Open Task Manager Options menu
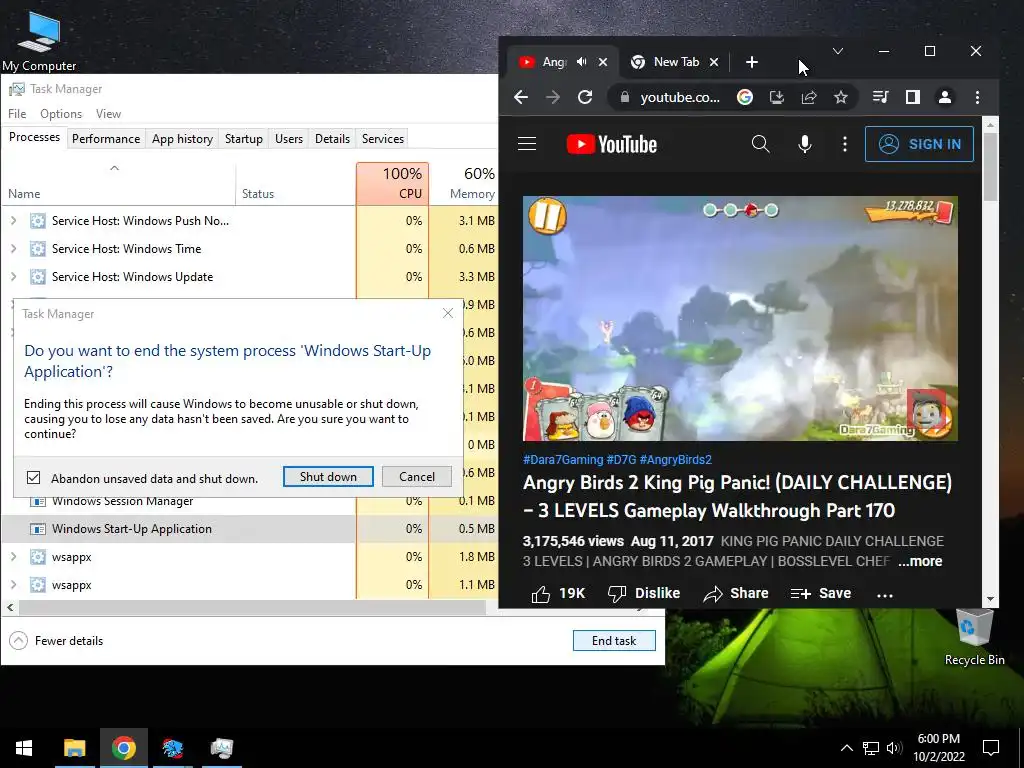The width and height of the screenshot is (1024, 768). [x=61, y=114]
